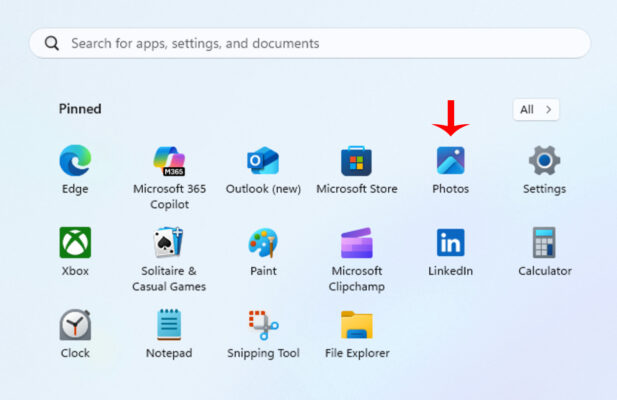Open Solitaire & Casual Games
Image resolution: width=617 pixels, height=400 pixels.
tap(169, 243)
